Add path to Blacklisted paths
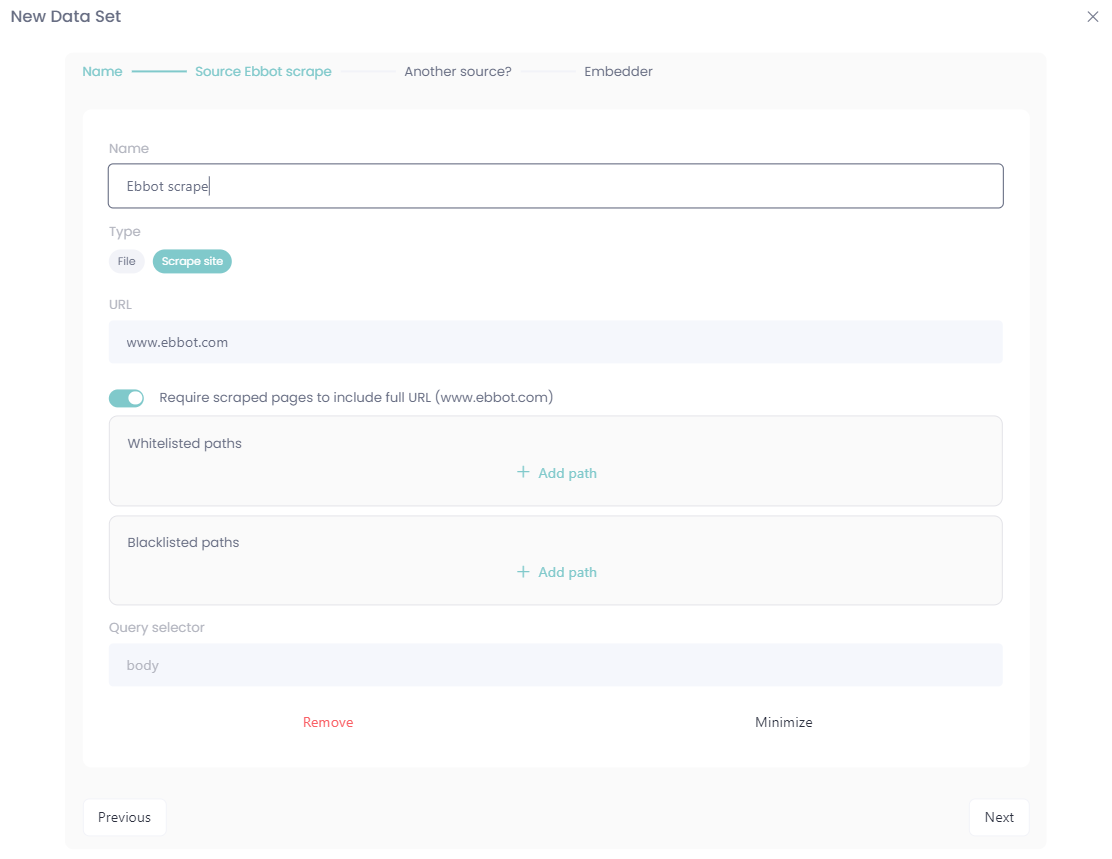 (x=567, y=573)
